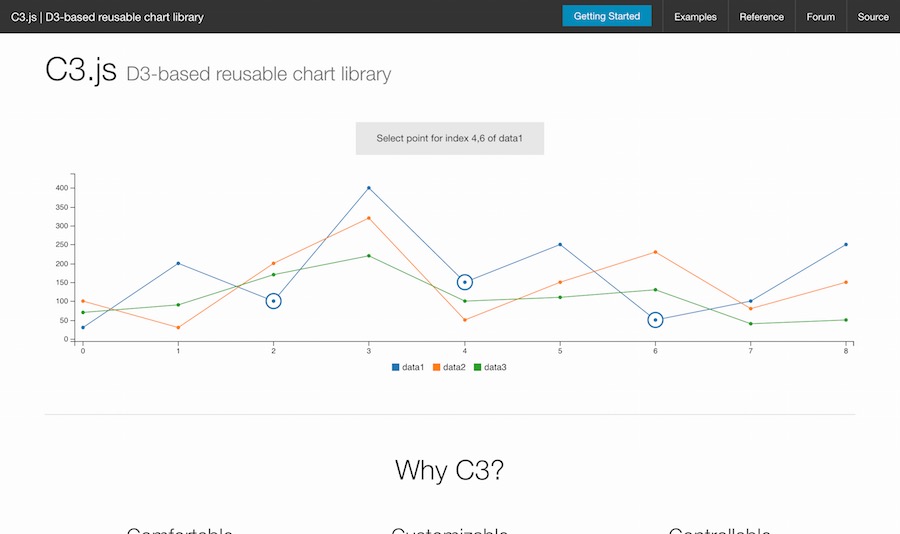Open the Reference nav item
The image size is (900, 534).
[x=761, y=17]
